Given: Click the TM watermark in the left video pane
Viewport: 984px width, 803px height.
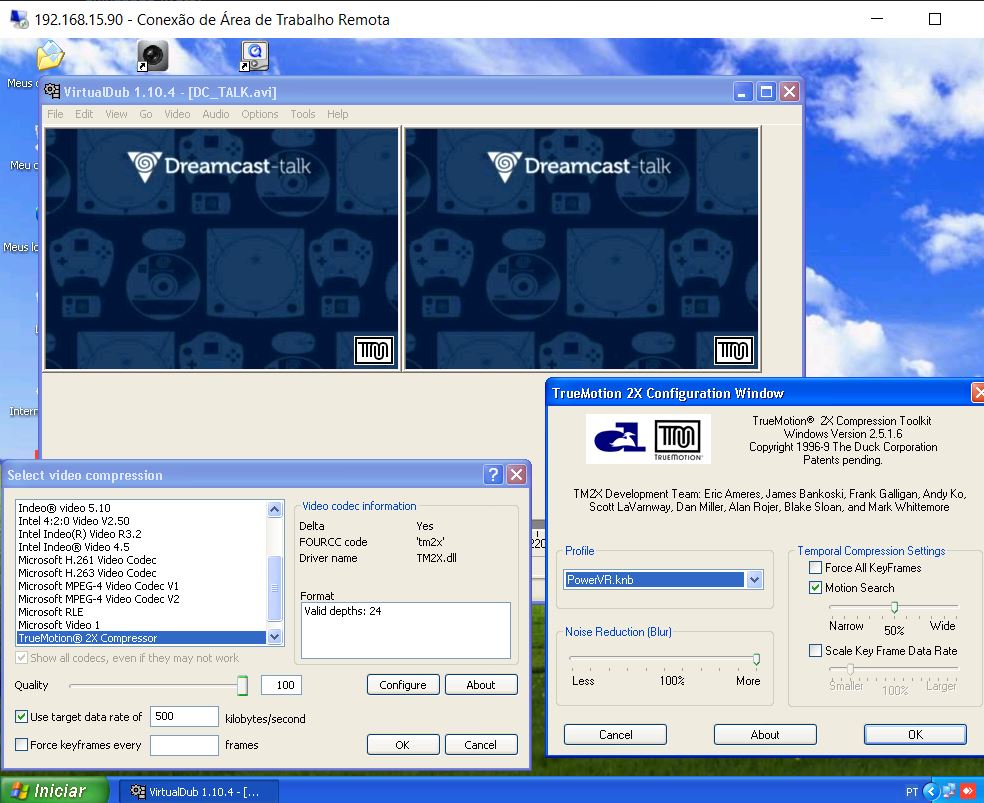Looking at the screenshot, I should pyautogui.click(x=374, y=350).
